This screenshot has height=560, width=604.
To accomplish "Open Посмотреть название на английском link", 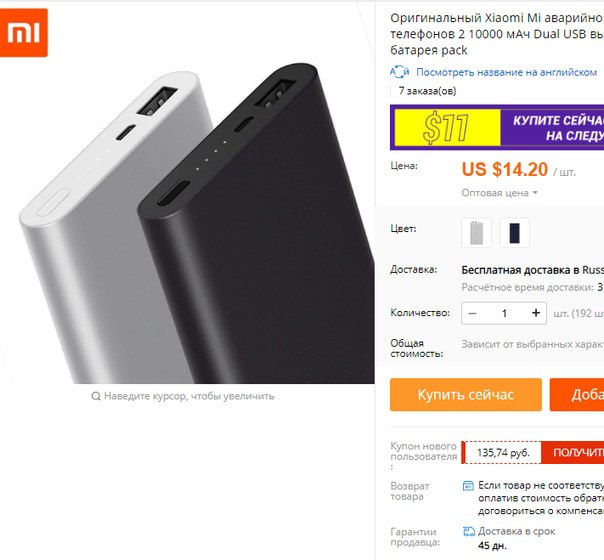I will point(507,72).
